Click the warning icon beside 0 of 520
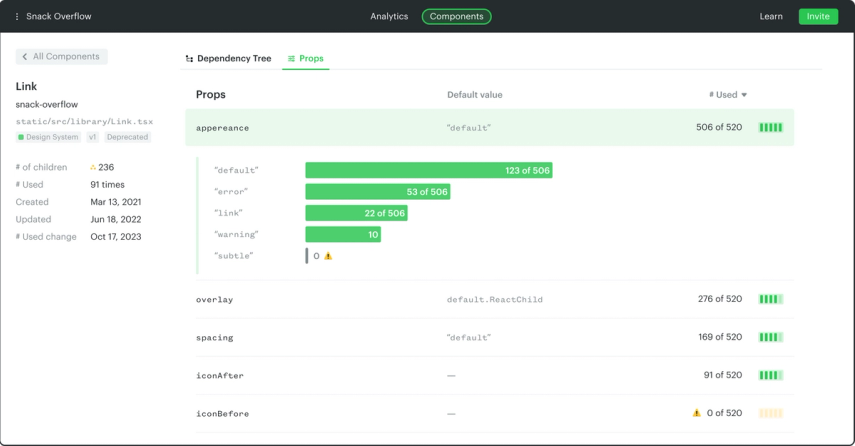This screenshot has width=855, height=446. 697,413
